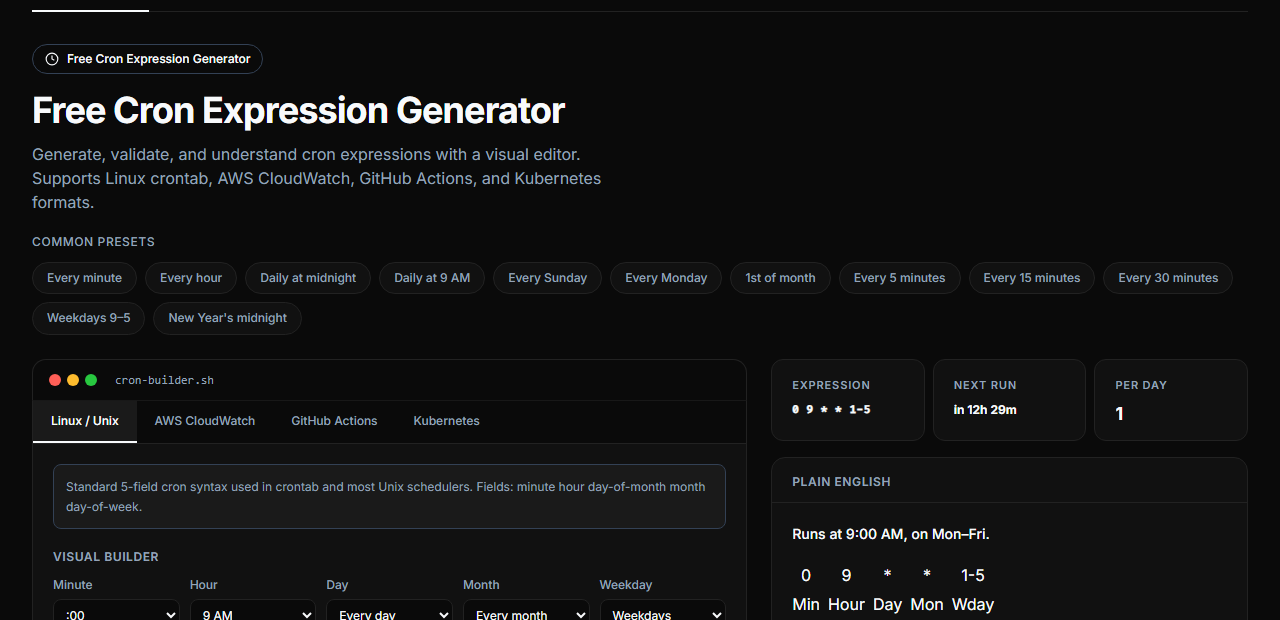Open the Weekday dropdown showing Weekdays

coord(663,610)
